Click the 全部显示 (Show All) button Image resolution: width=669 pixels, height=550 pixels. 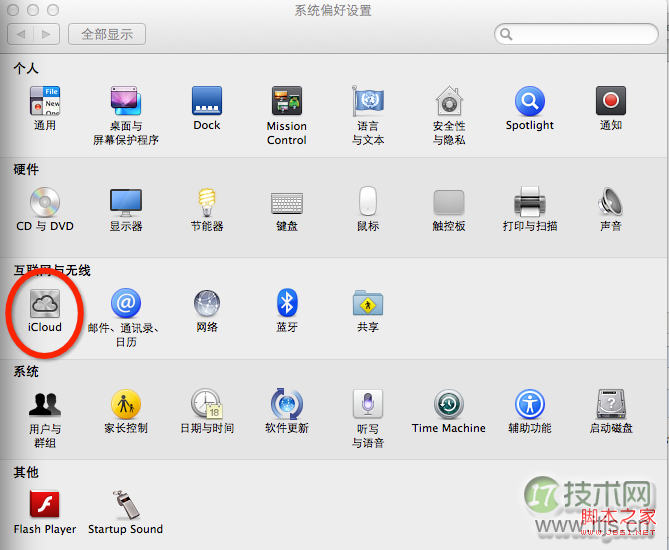(x=107, y=34)
